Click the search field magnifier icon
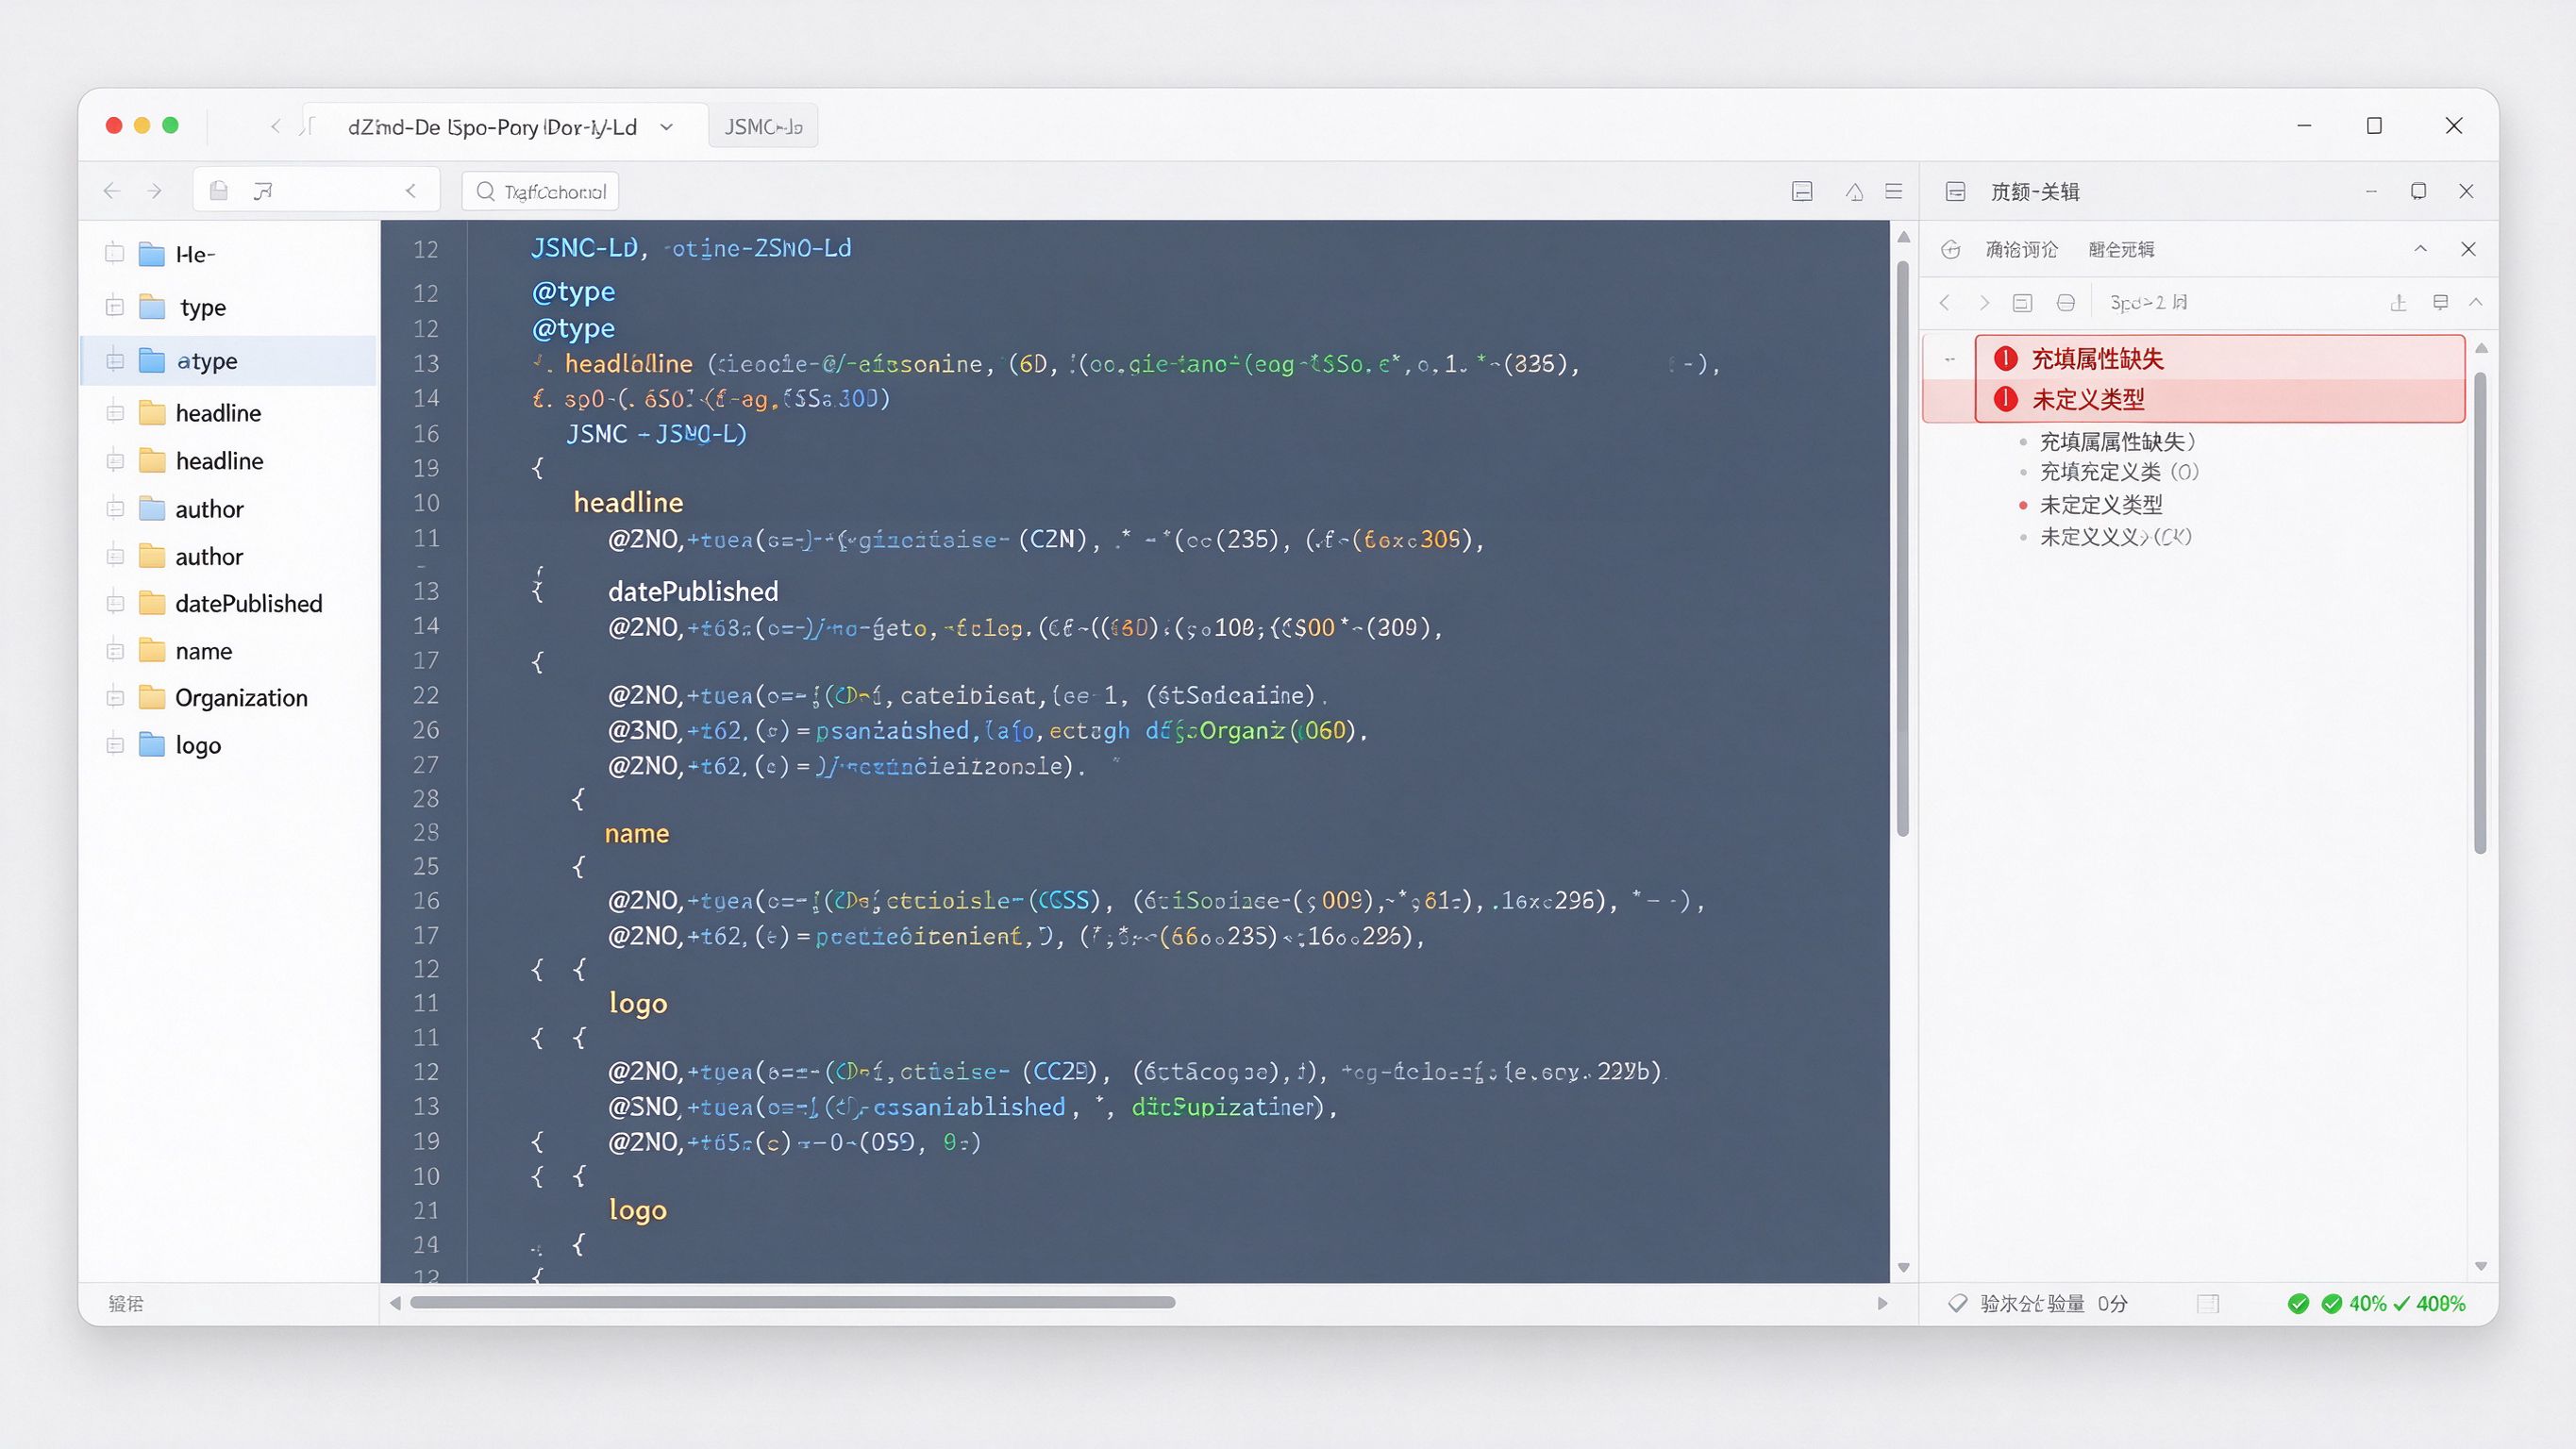 pos(486,191)
